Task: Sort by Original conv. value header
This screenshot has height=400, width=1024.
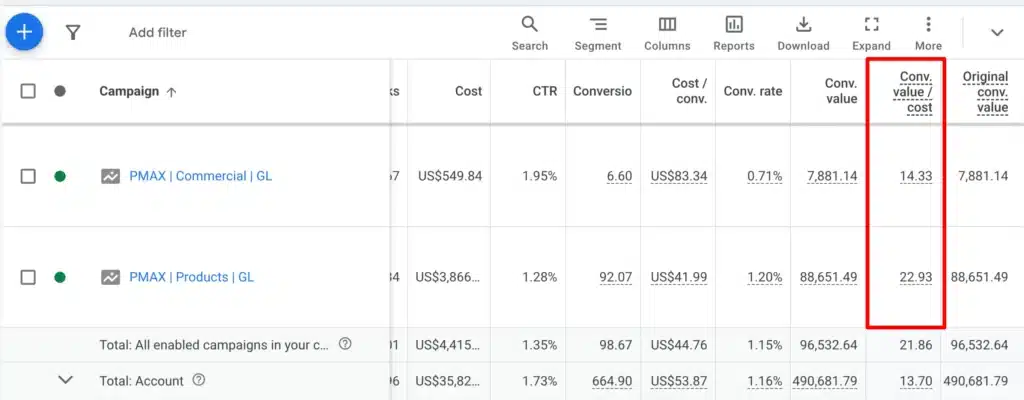Action: click(985, 92)
